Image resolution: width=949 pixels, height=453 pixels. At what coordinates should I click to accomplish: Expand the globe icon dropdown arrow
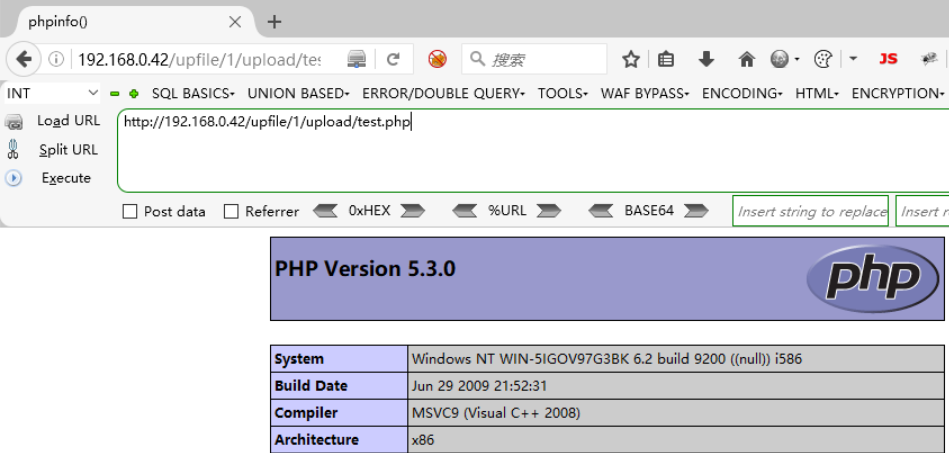click(797, 59)
